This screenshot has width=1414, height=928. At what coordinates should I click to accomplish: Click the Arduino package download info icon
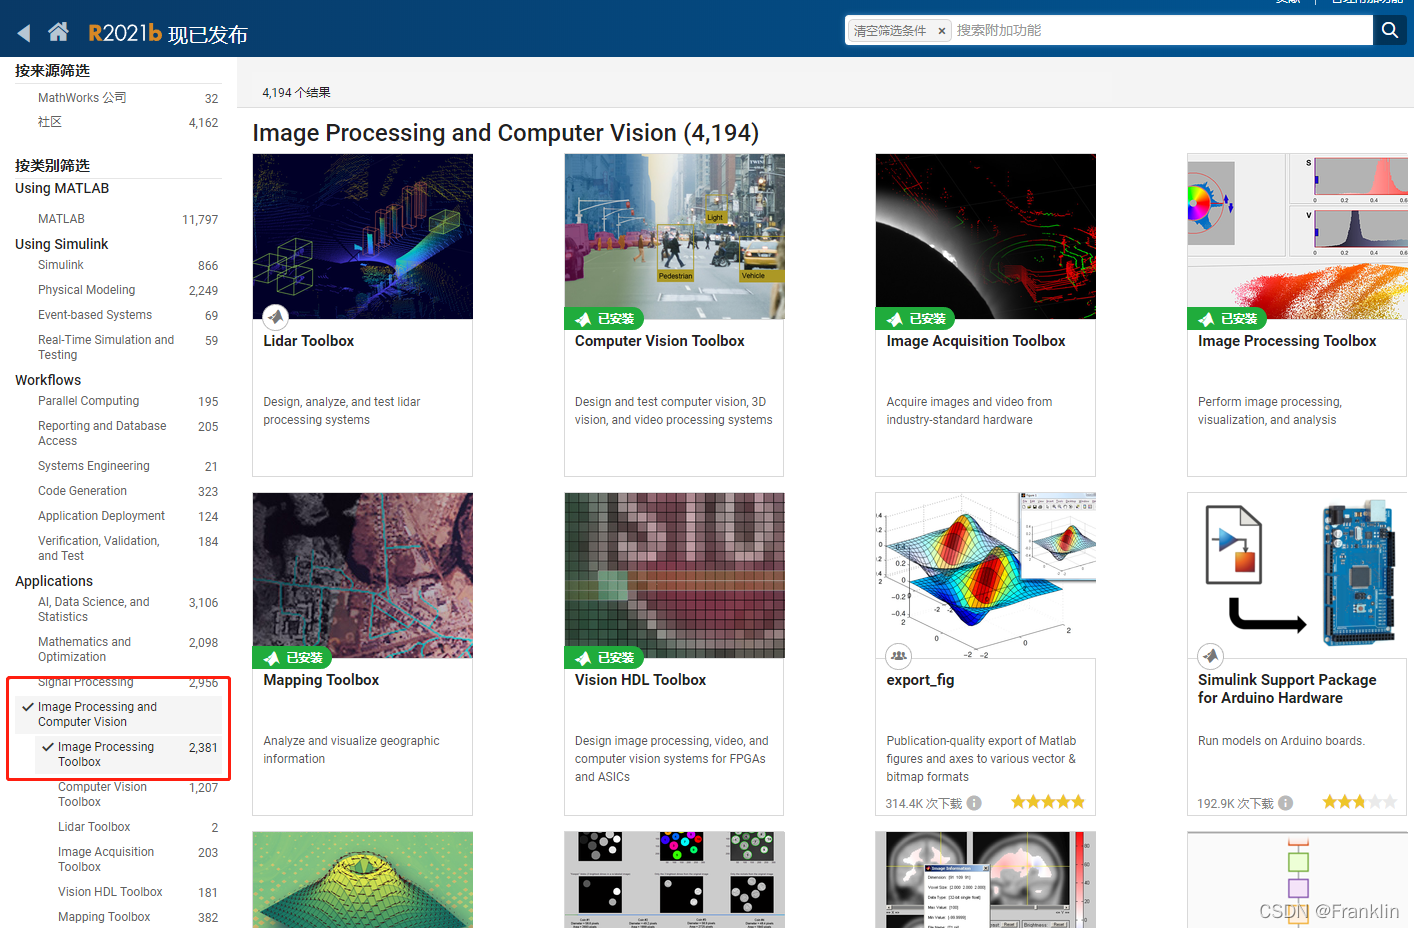1286,803
